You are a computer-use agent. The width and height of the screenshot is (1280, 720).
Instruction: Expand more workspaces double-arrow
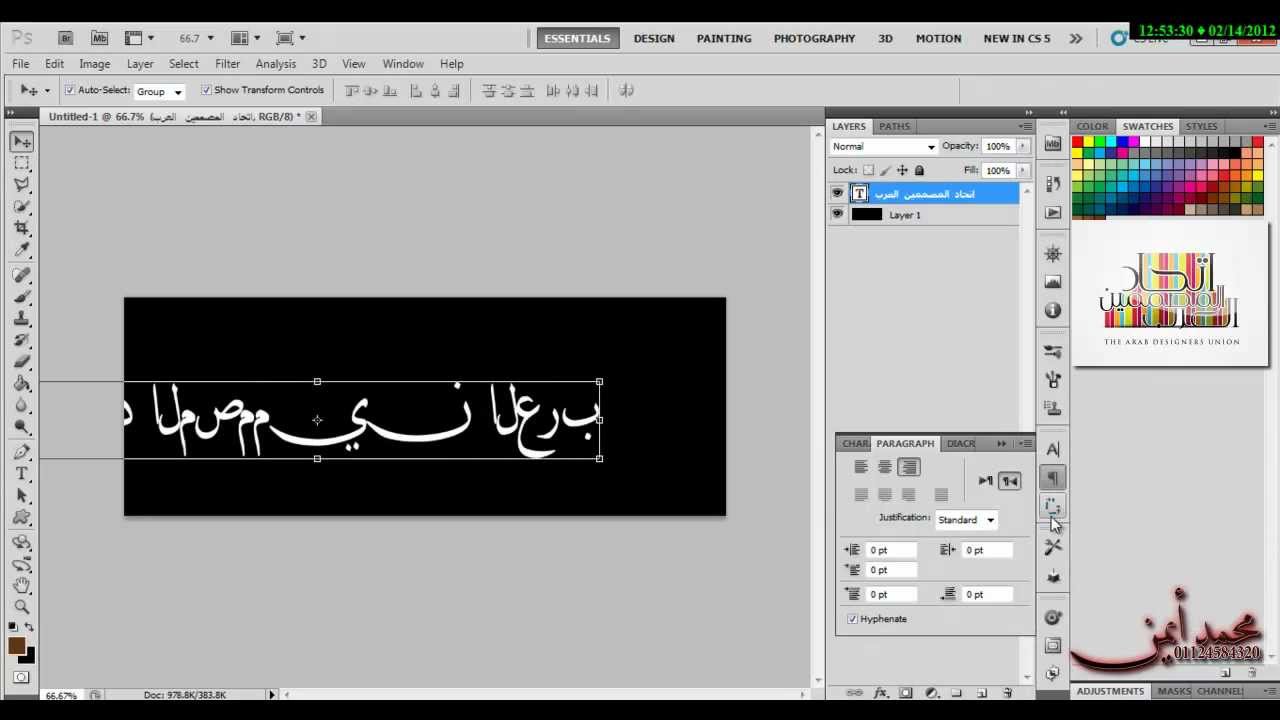click(x=1075, y=38)
